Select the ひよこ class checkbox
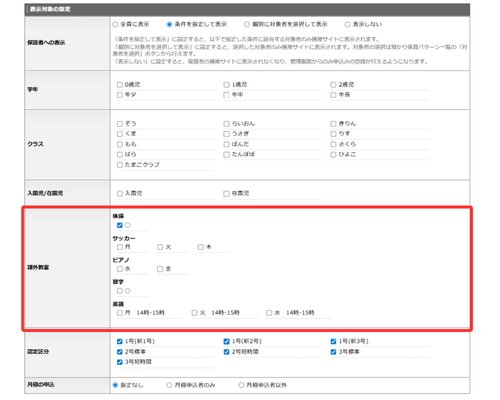 pos(333,155)
